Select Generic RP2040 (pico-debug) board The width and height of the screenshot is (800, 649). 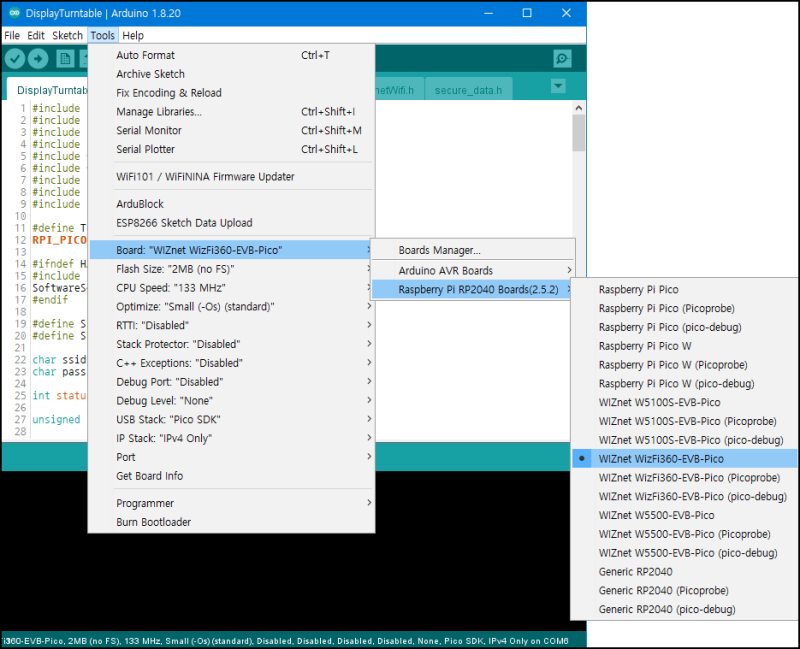tap(684, 610)
